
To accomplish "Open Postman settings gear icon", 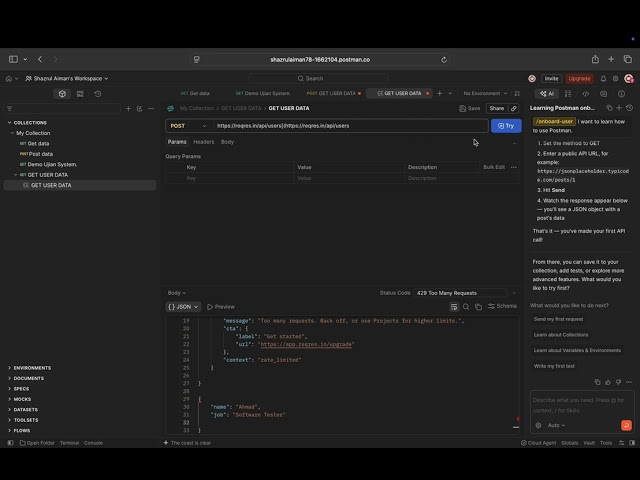I will click(616, 78).
